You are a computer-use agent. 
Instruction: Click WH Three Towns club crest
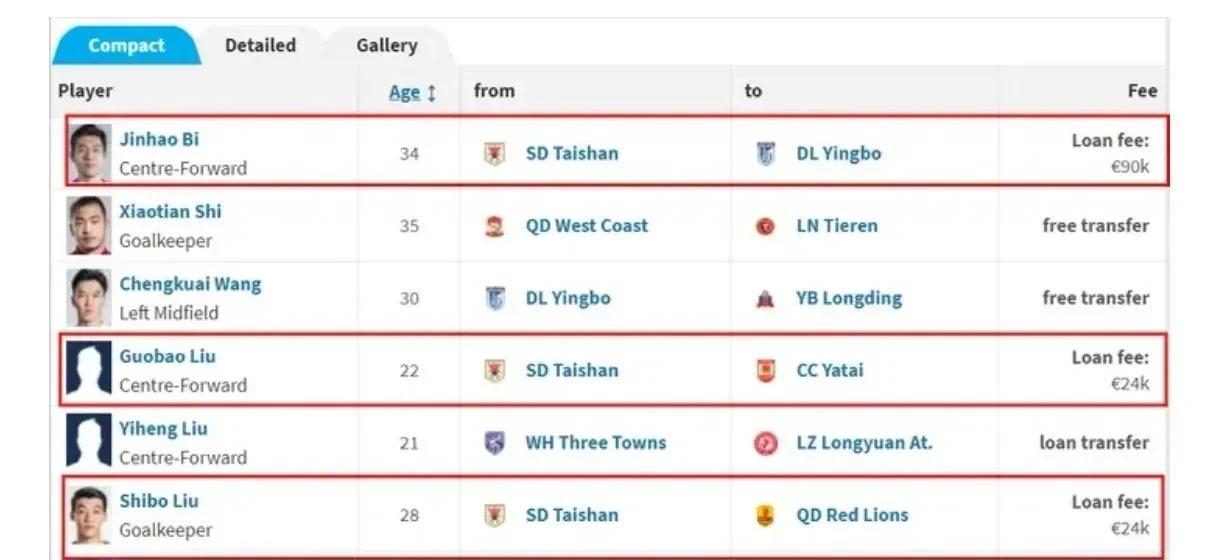[x=494, y=443]
